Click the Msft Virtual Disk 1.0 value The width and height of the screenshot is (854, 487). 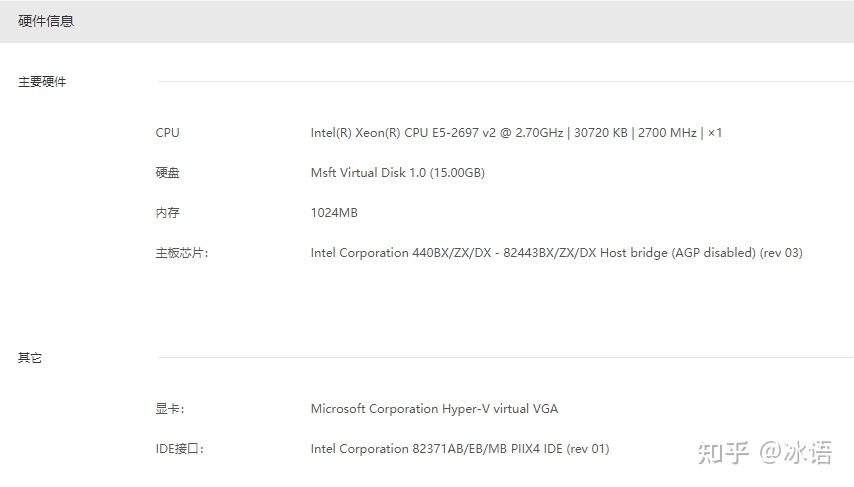397,173
